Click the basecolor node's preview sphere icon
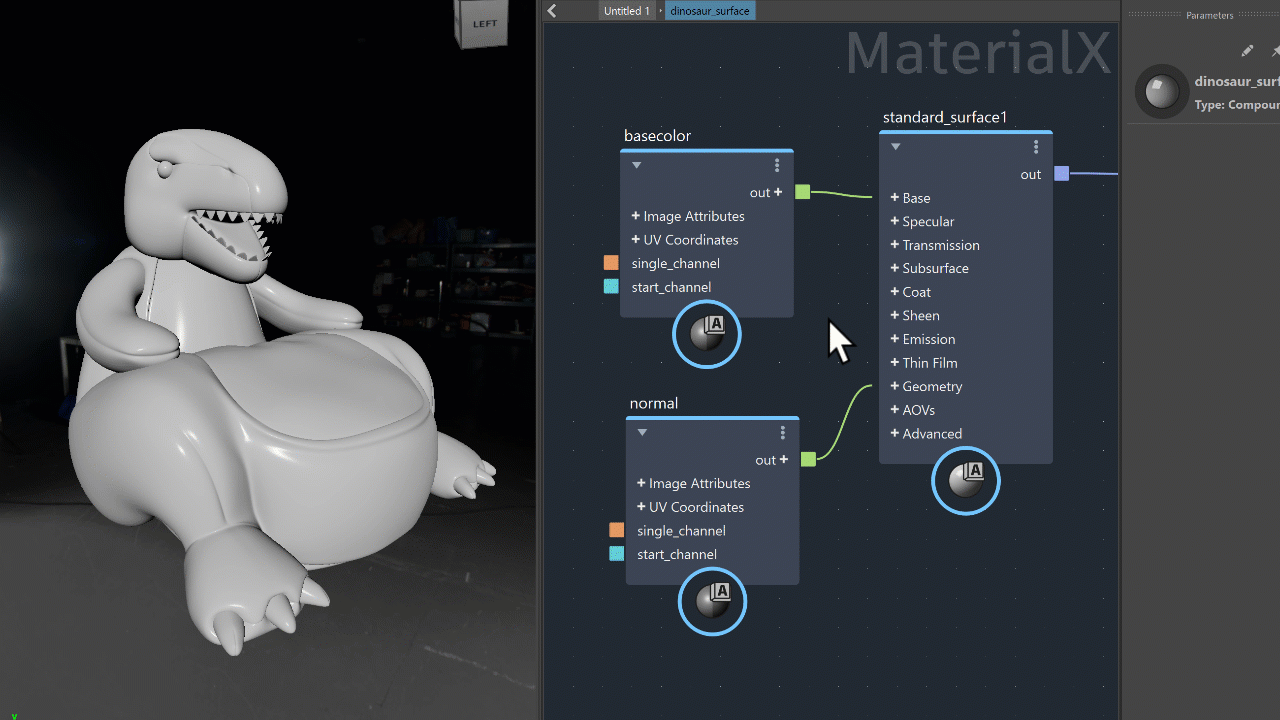 pyautogui.click(x=707, y=334)
